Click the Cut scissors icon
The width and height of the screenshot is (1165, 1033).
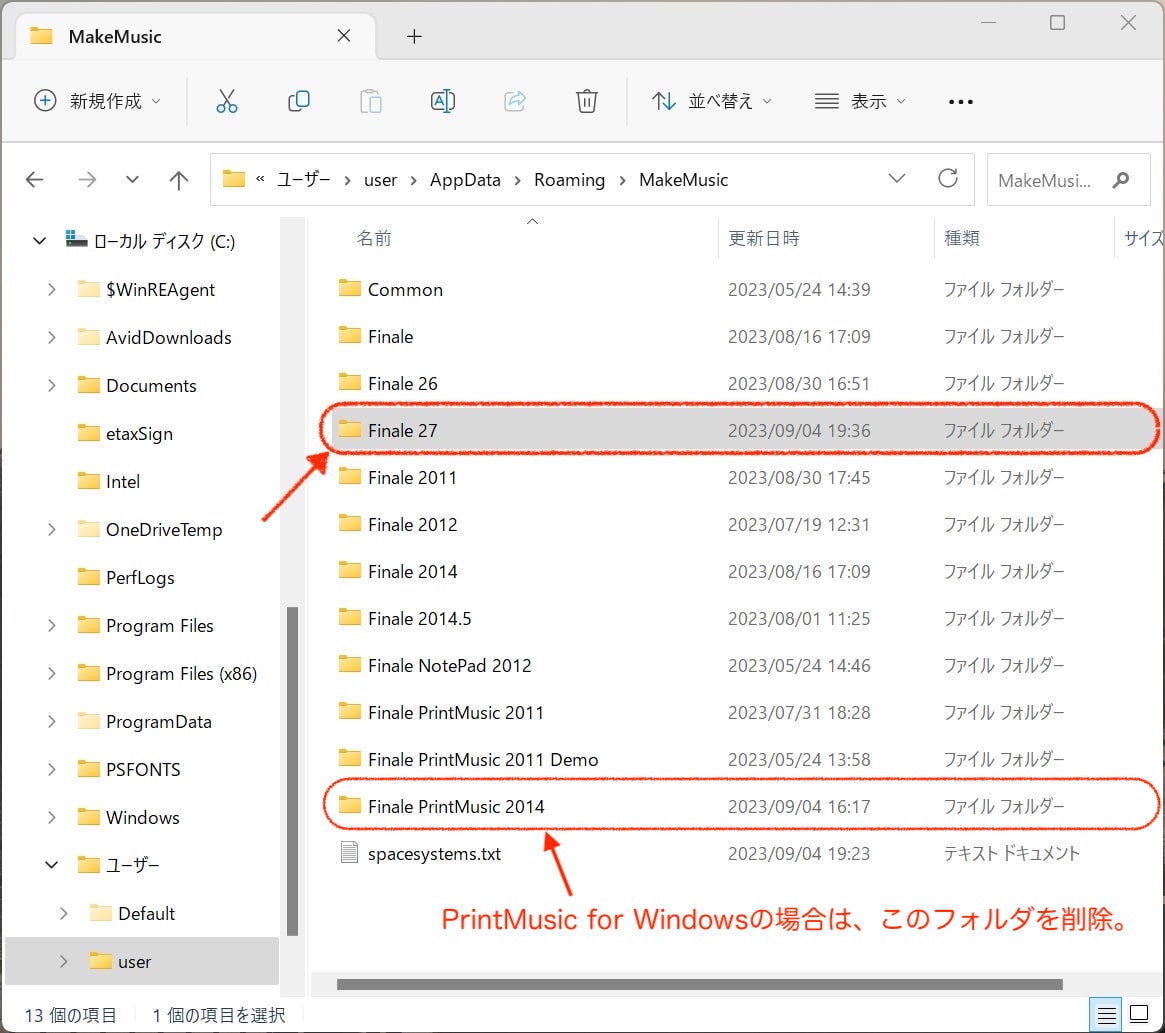[227, 101]
